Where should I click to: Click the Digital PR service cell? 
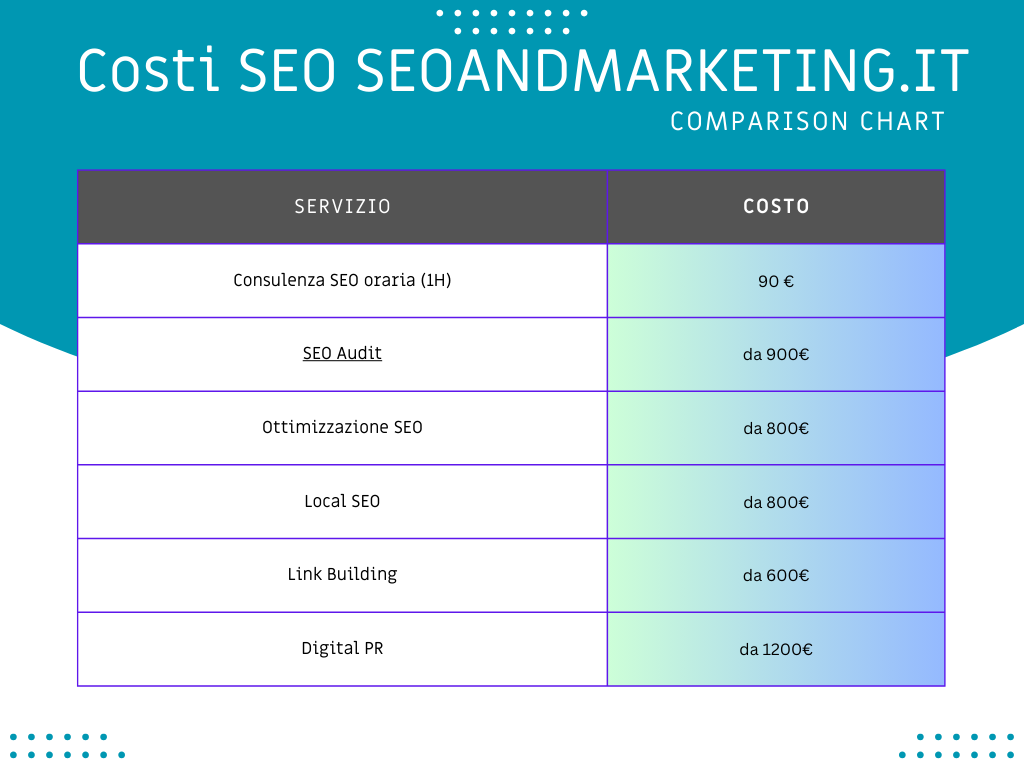point(342,649)
